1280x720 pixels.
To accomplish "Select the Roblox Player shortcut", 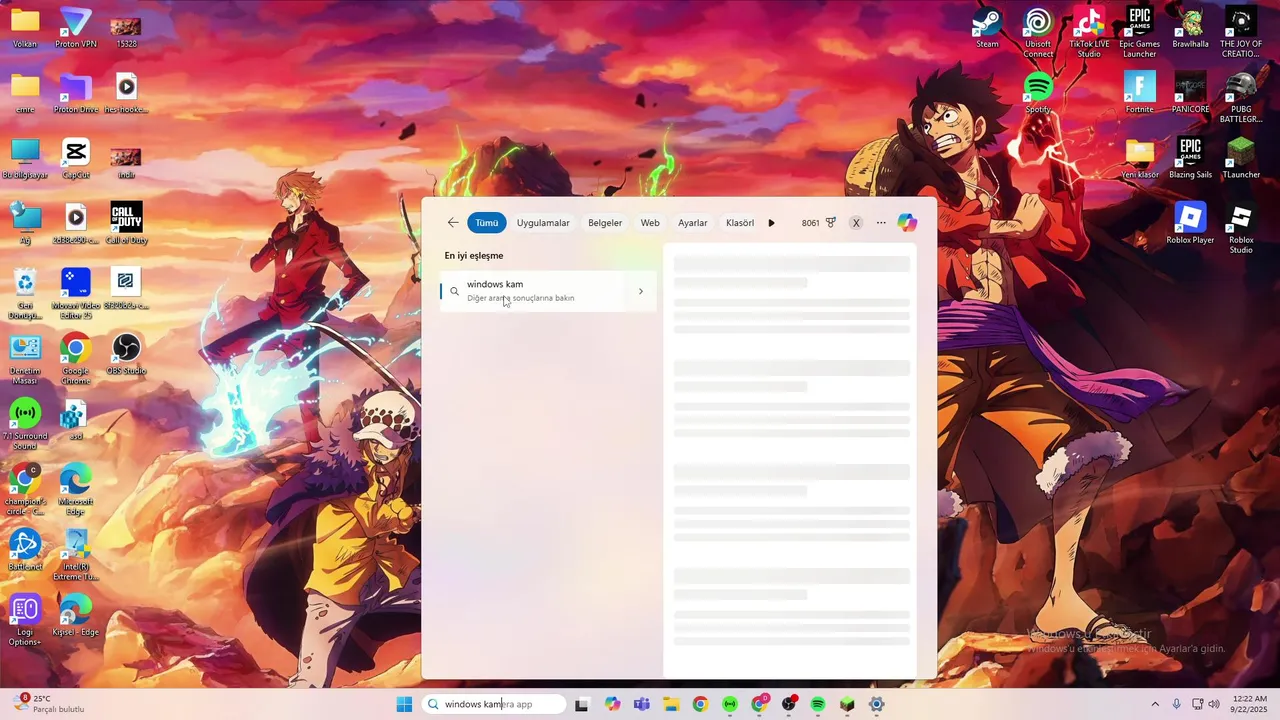I will [x=1190, y=224].
